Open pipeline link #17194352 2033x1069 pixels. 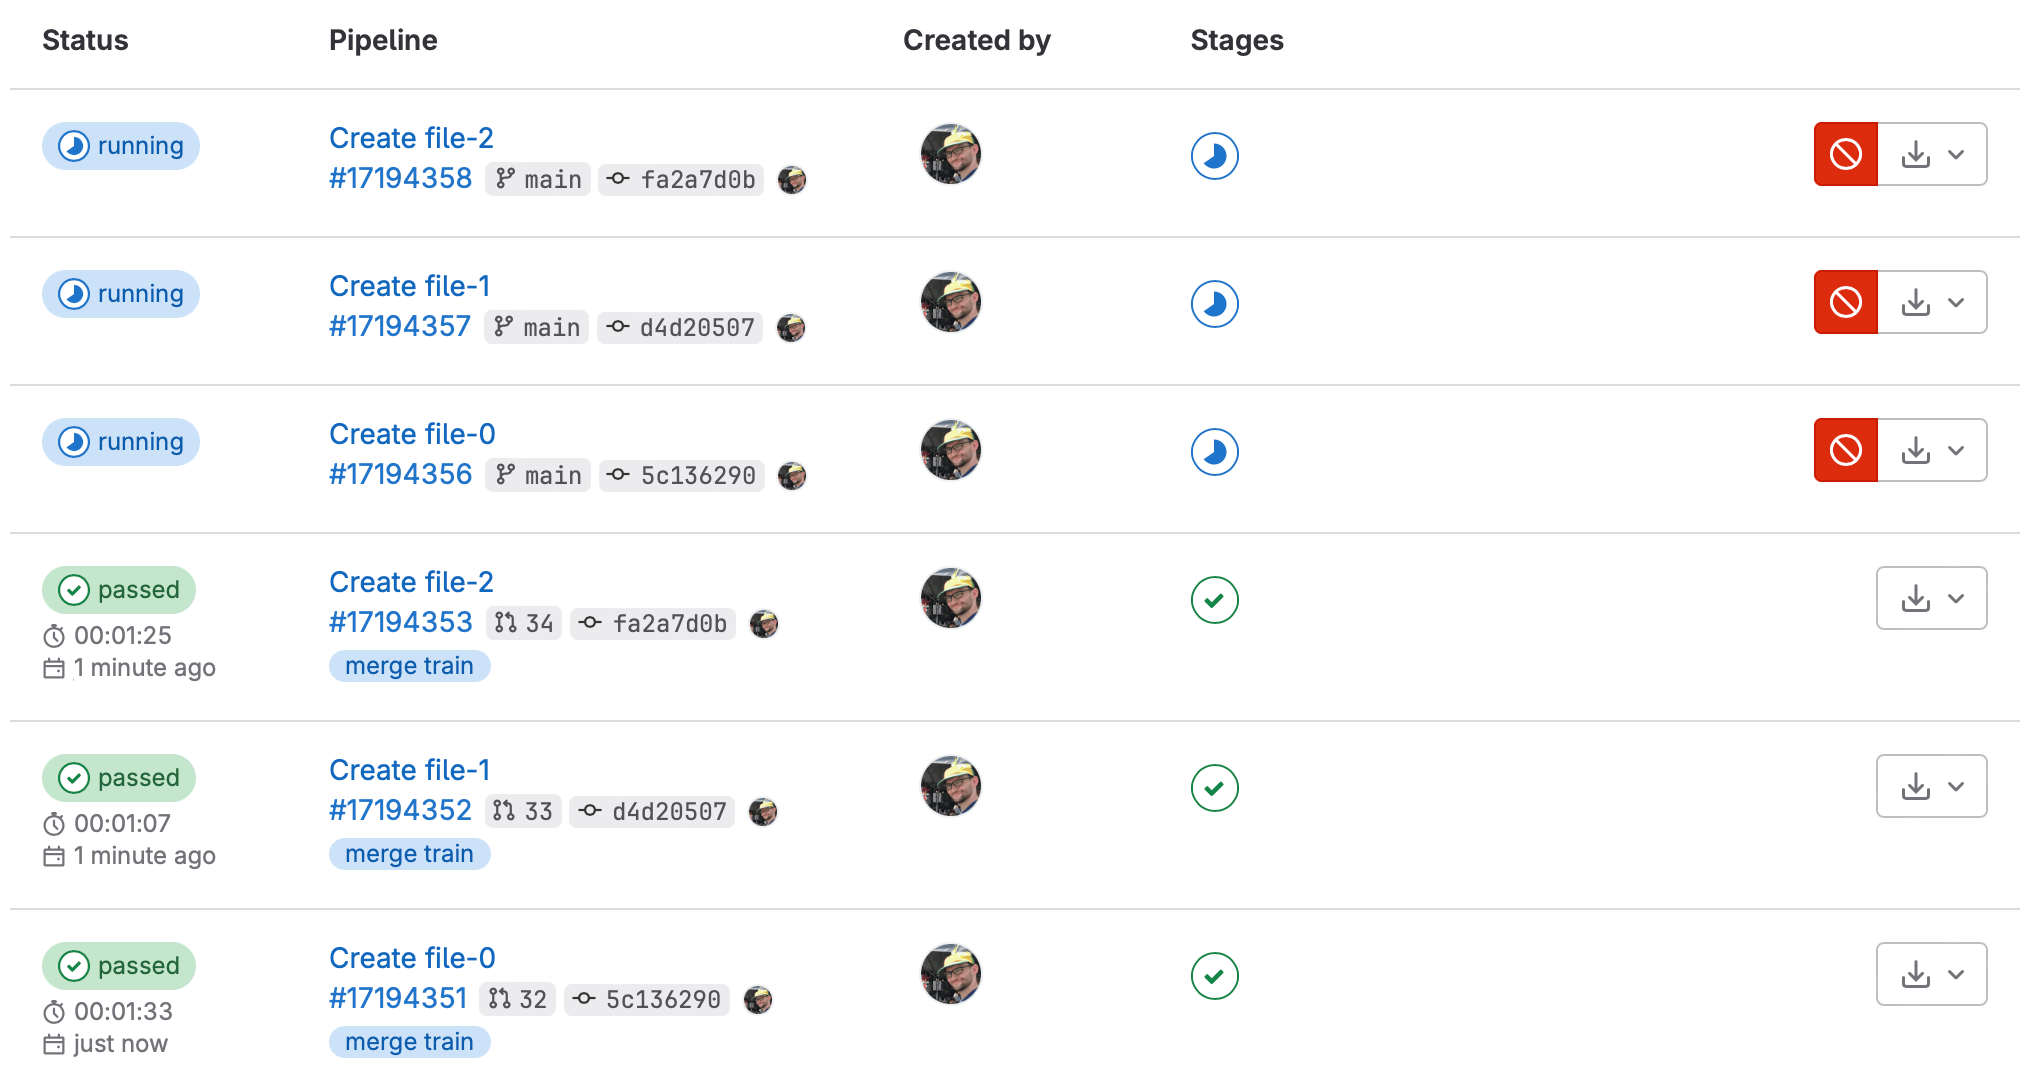pos(400,810)
